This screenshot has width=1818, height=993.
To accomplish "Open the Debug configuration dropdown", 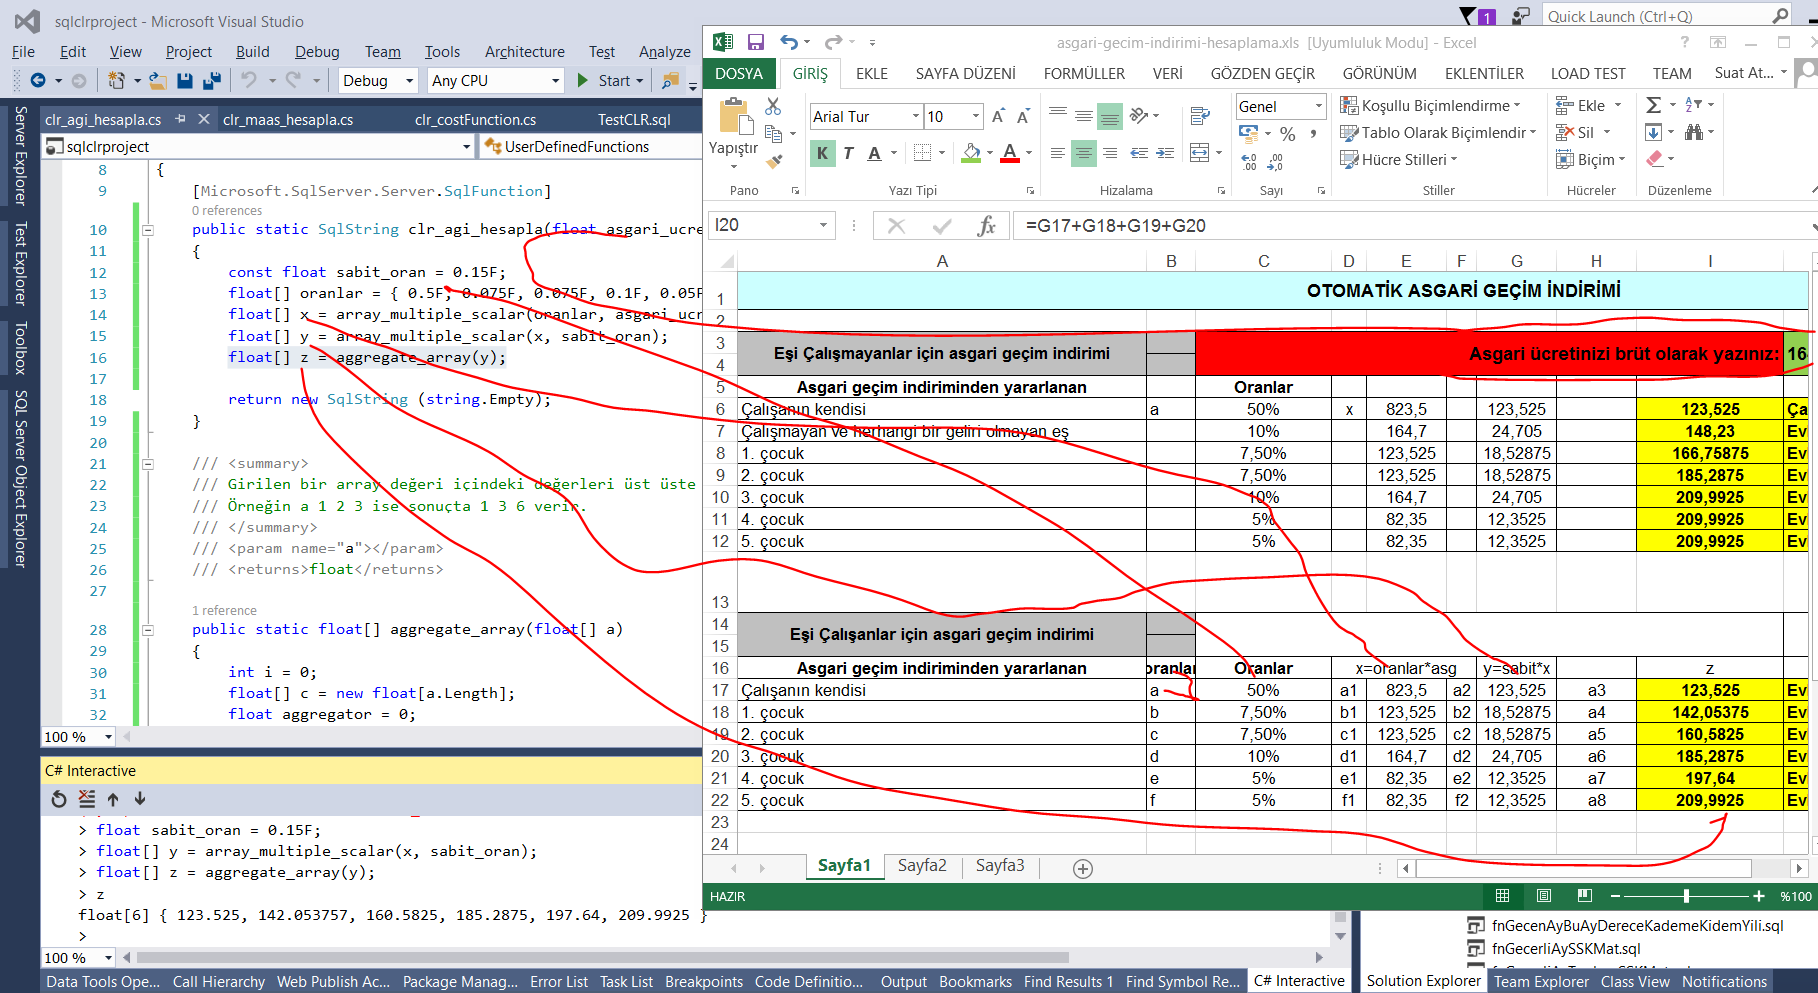I will pos(409,81).
